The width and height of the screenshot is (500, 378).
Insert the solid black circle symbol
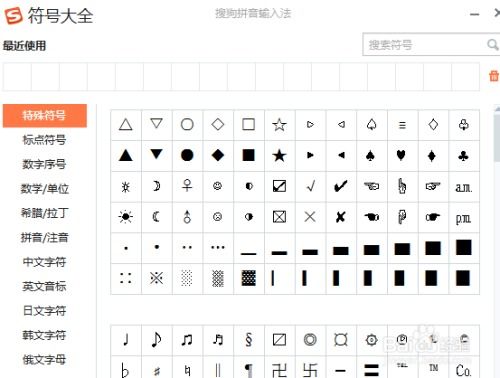point(187,155)
